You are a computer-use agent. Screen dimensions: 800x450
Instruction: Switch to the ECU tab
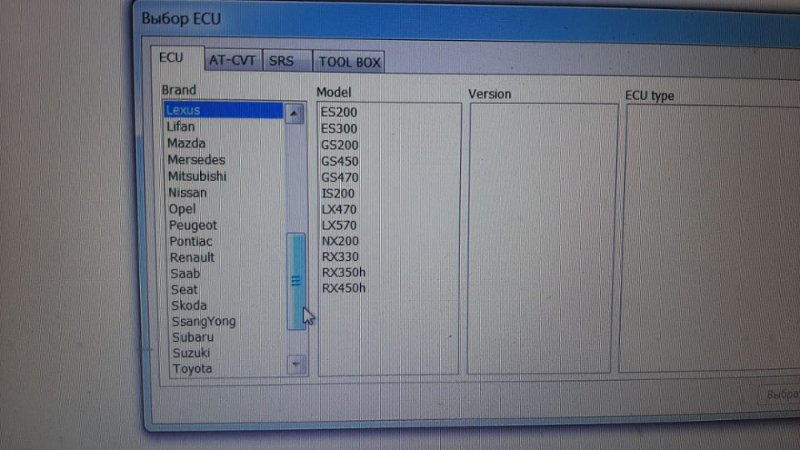(x=177, y=58)
